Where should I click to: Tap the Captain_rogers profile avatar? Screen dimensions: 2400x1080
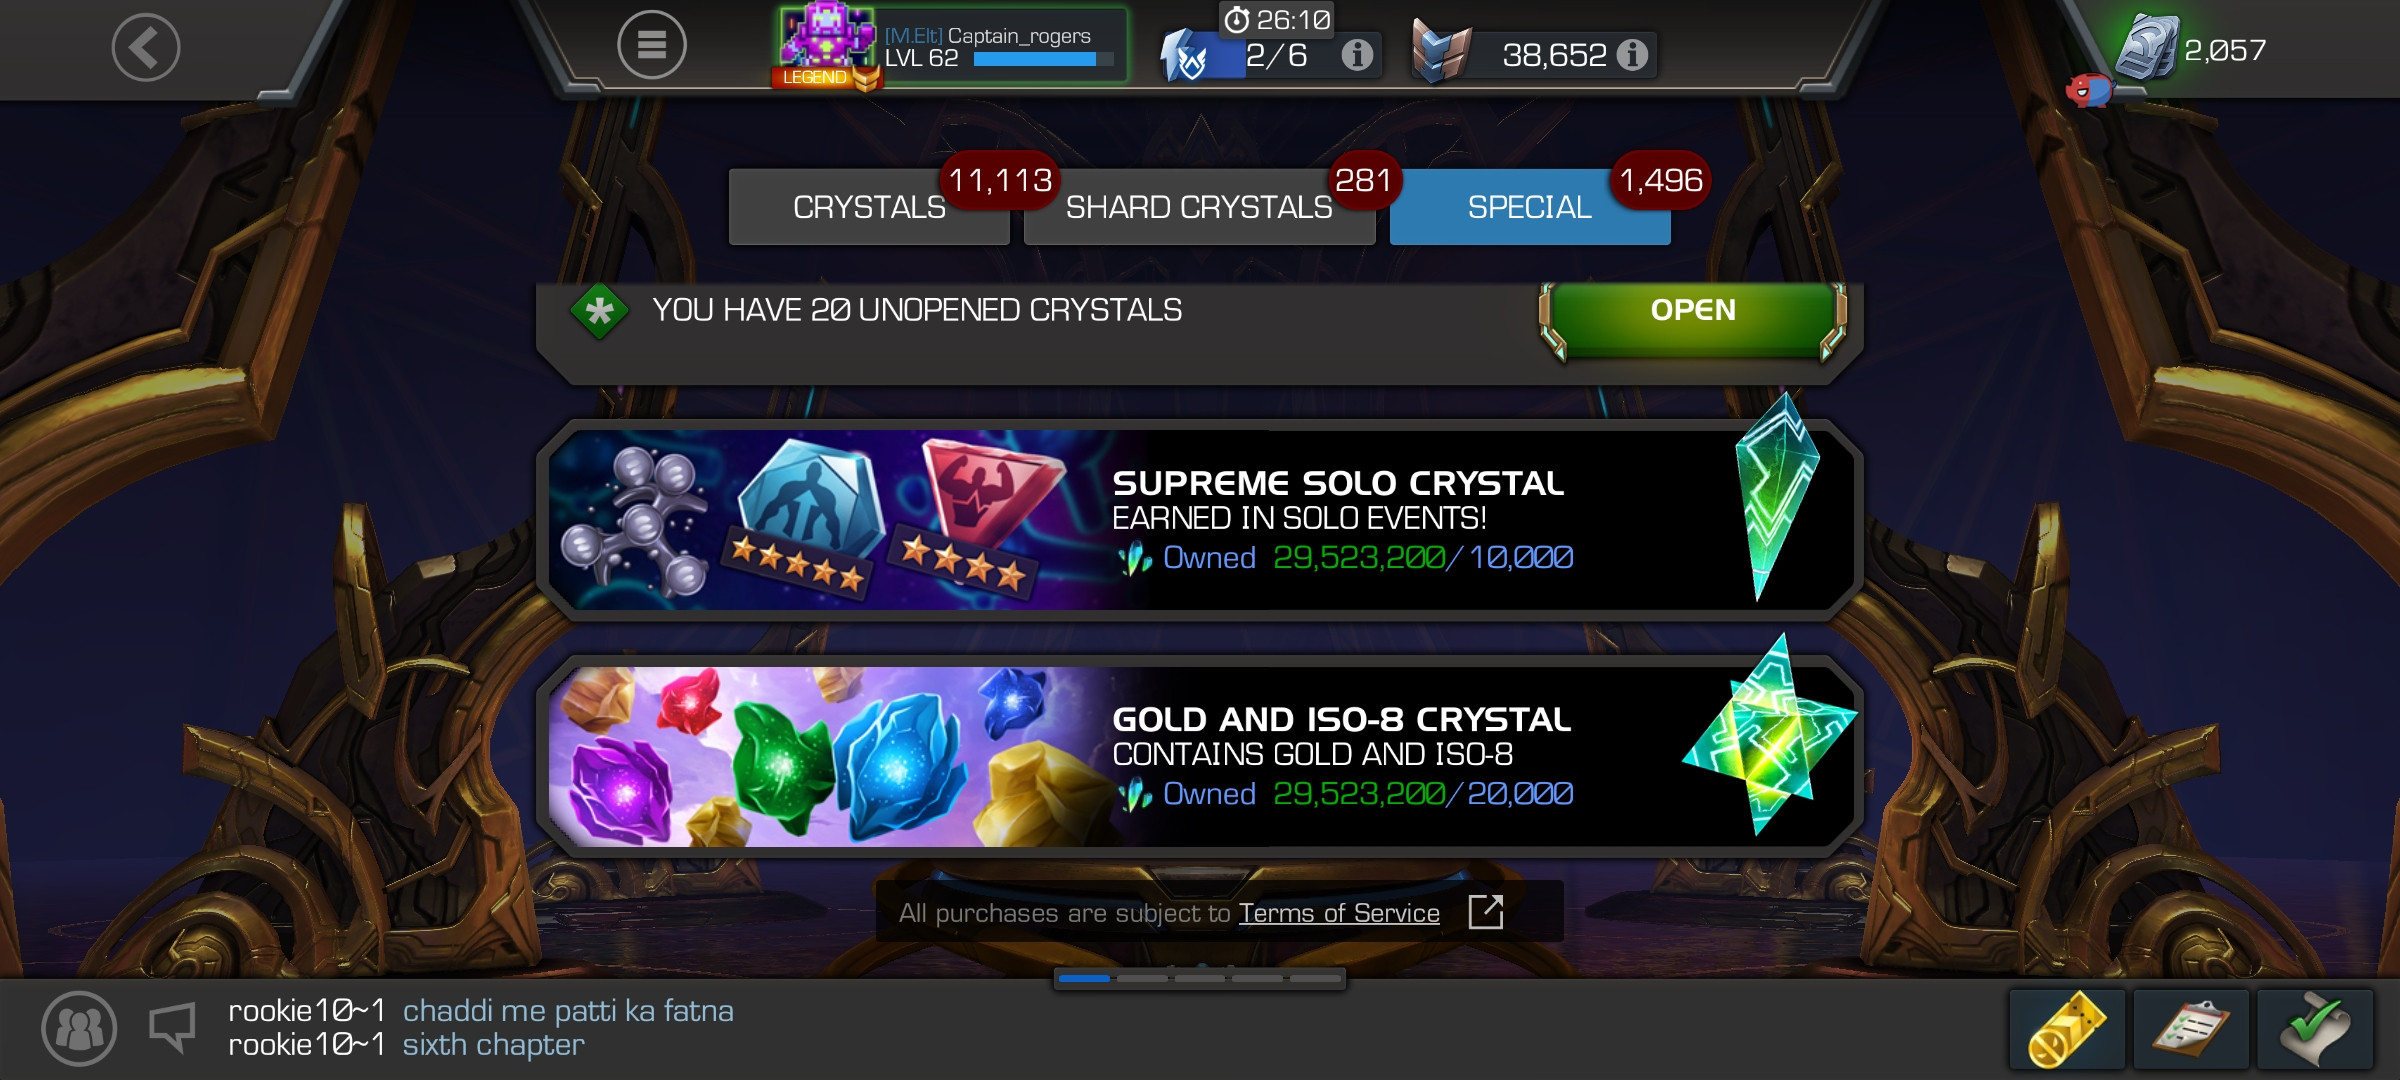[x=827, y=40]
